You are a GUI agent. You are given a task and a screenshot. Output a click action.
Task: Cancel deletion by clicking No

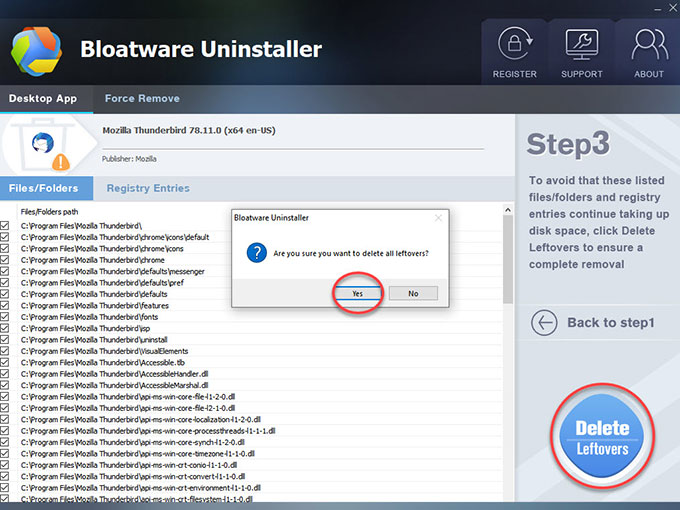(x=413, y=294)
